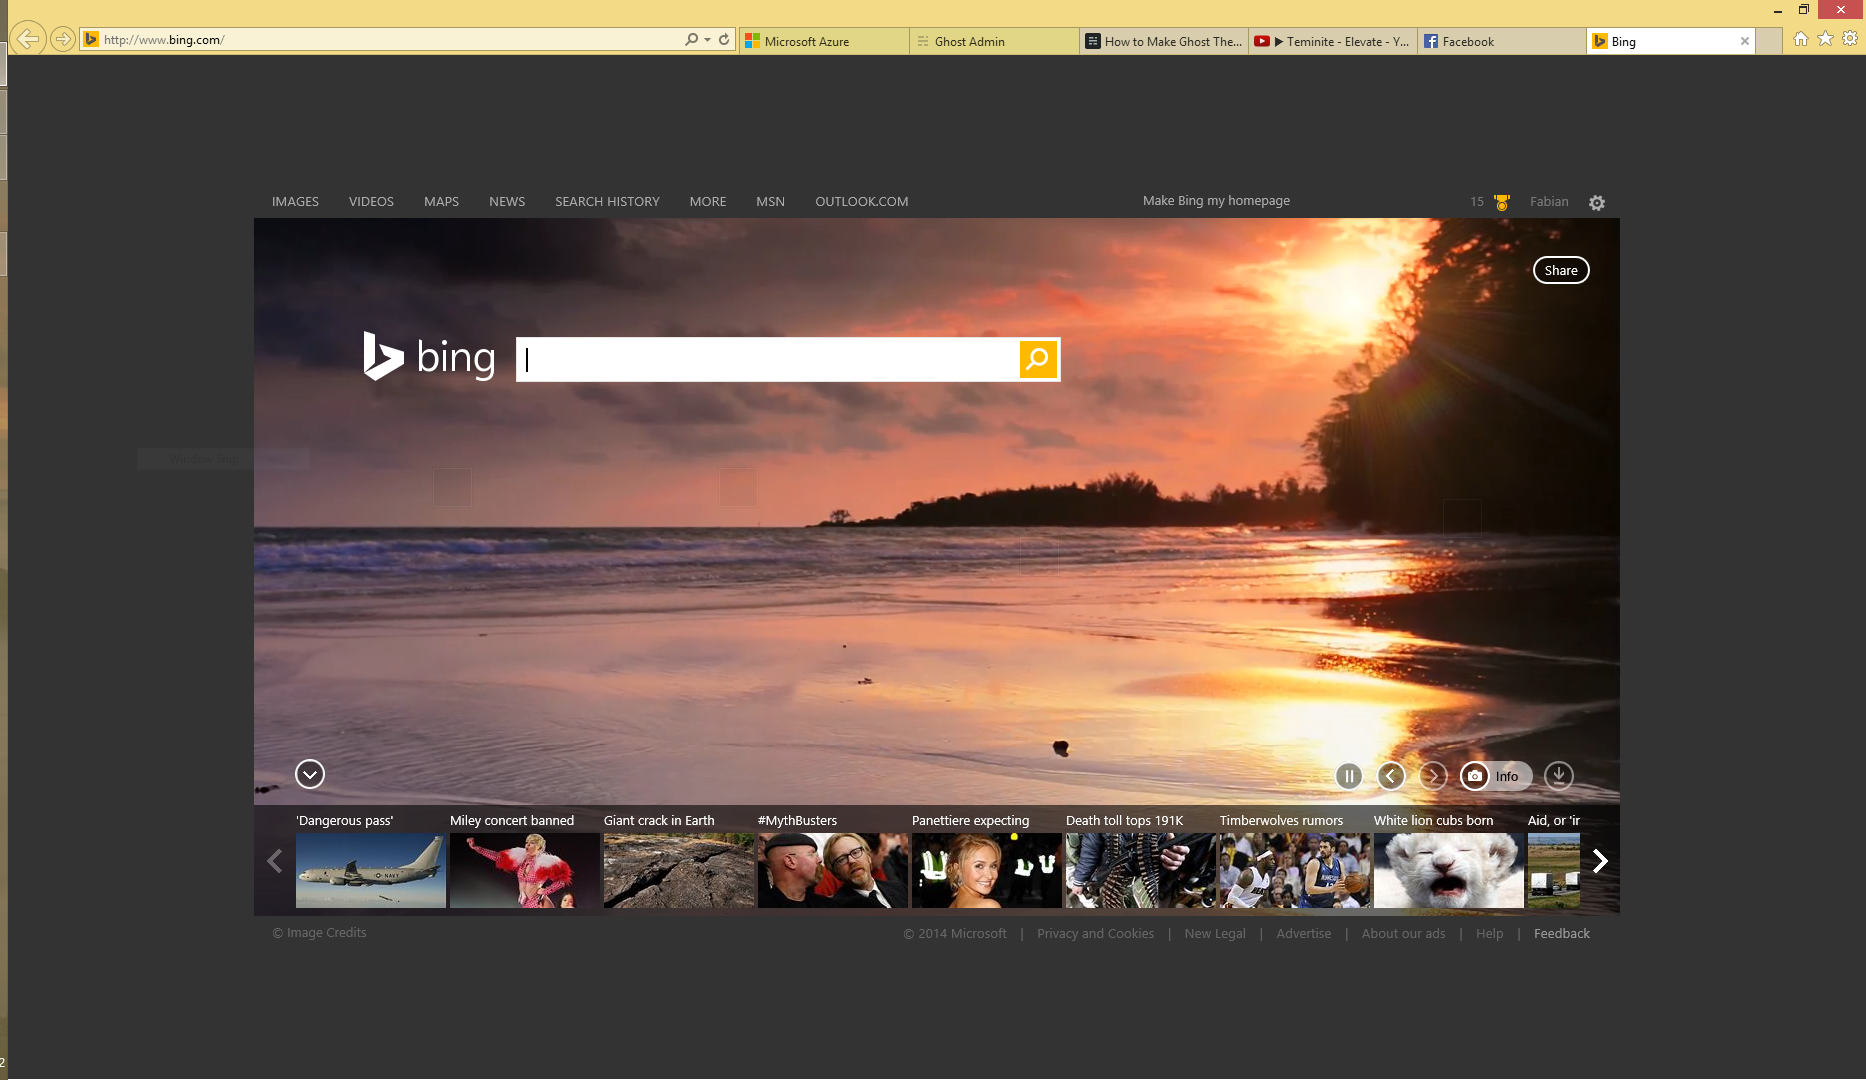Open image Info camera button
1866x1080 pixels.
point(1496,776)
